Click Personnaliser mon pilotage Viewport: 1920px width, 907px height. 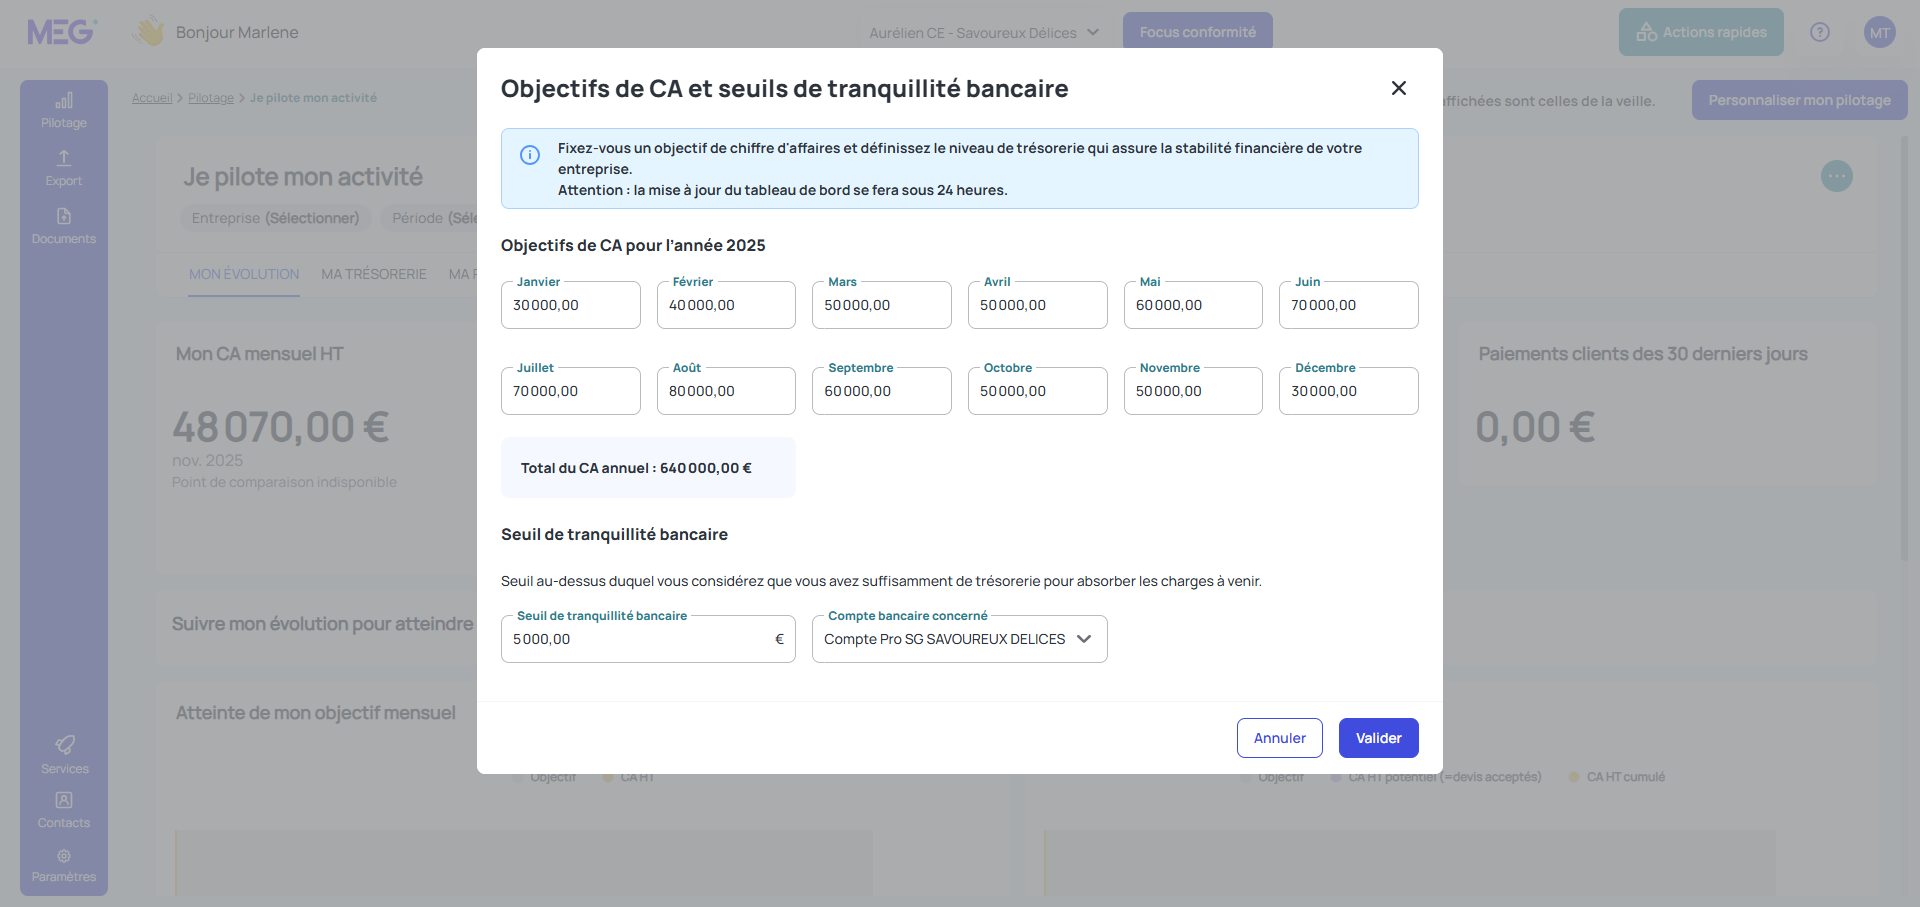coord(1800,100)
